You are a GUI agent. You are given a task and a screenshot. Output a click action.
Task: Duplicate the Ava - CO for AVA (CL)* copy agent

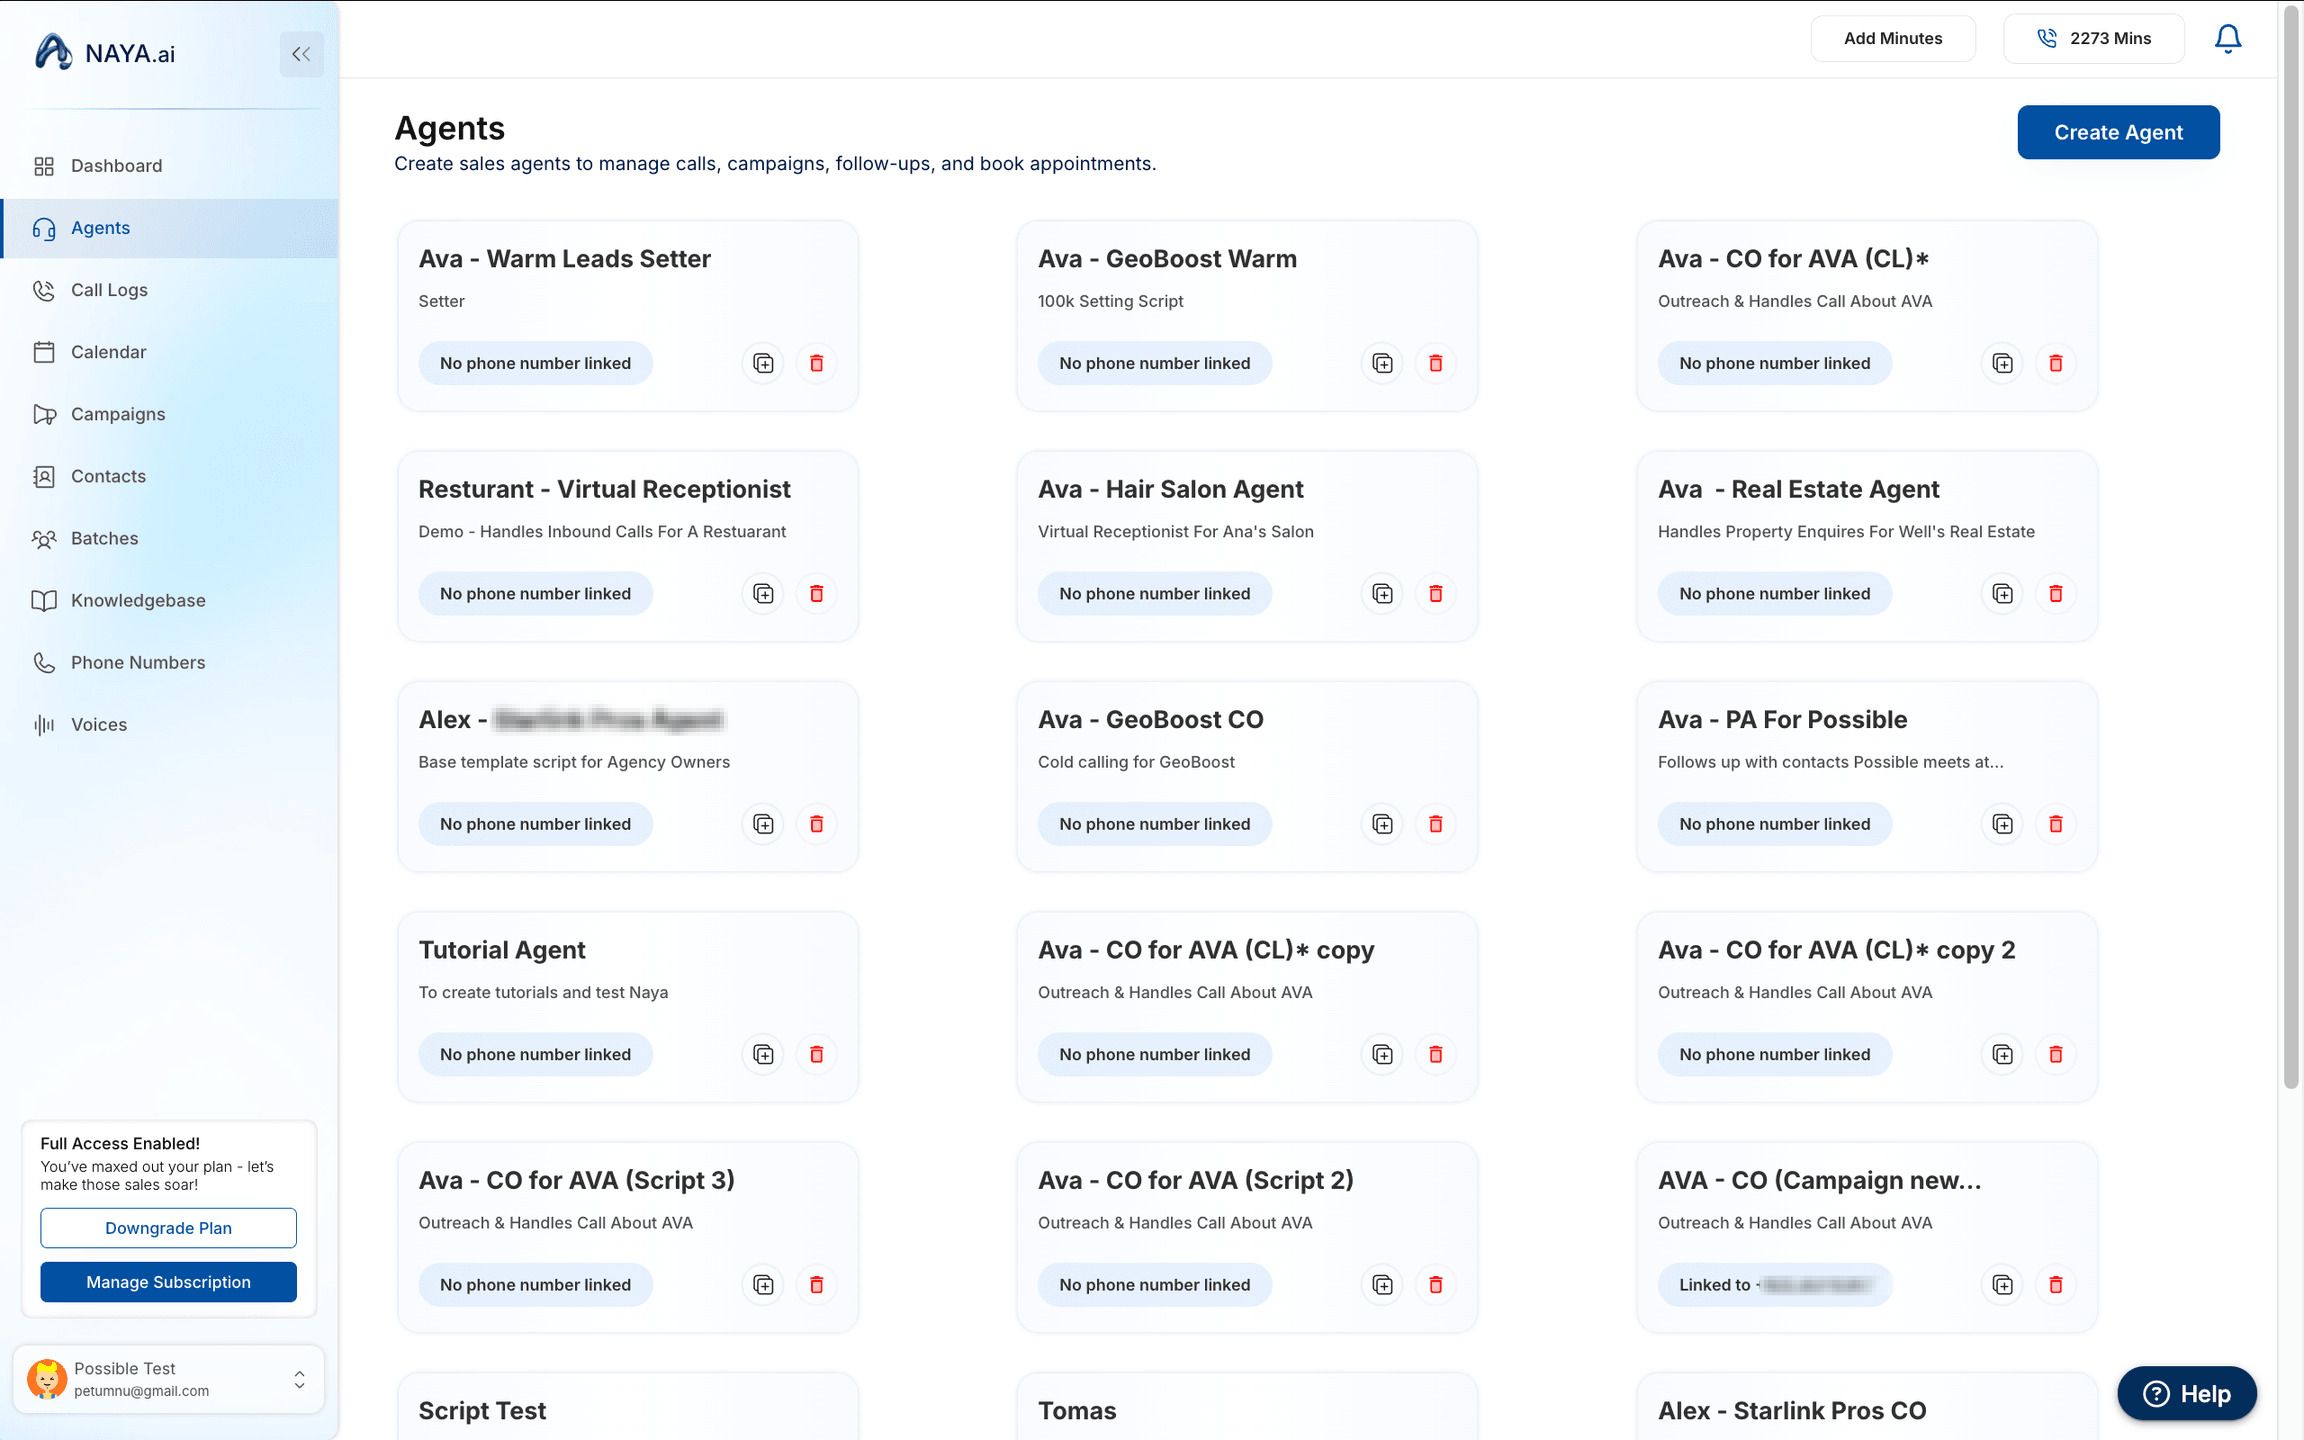[1382, 1054]
